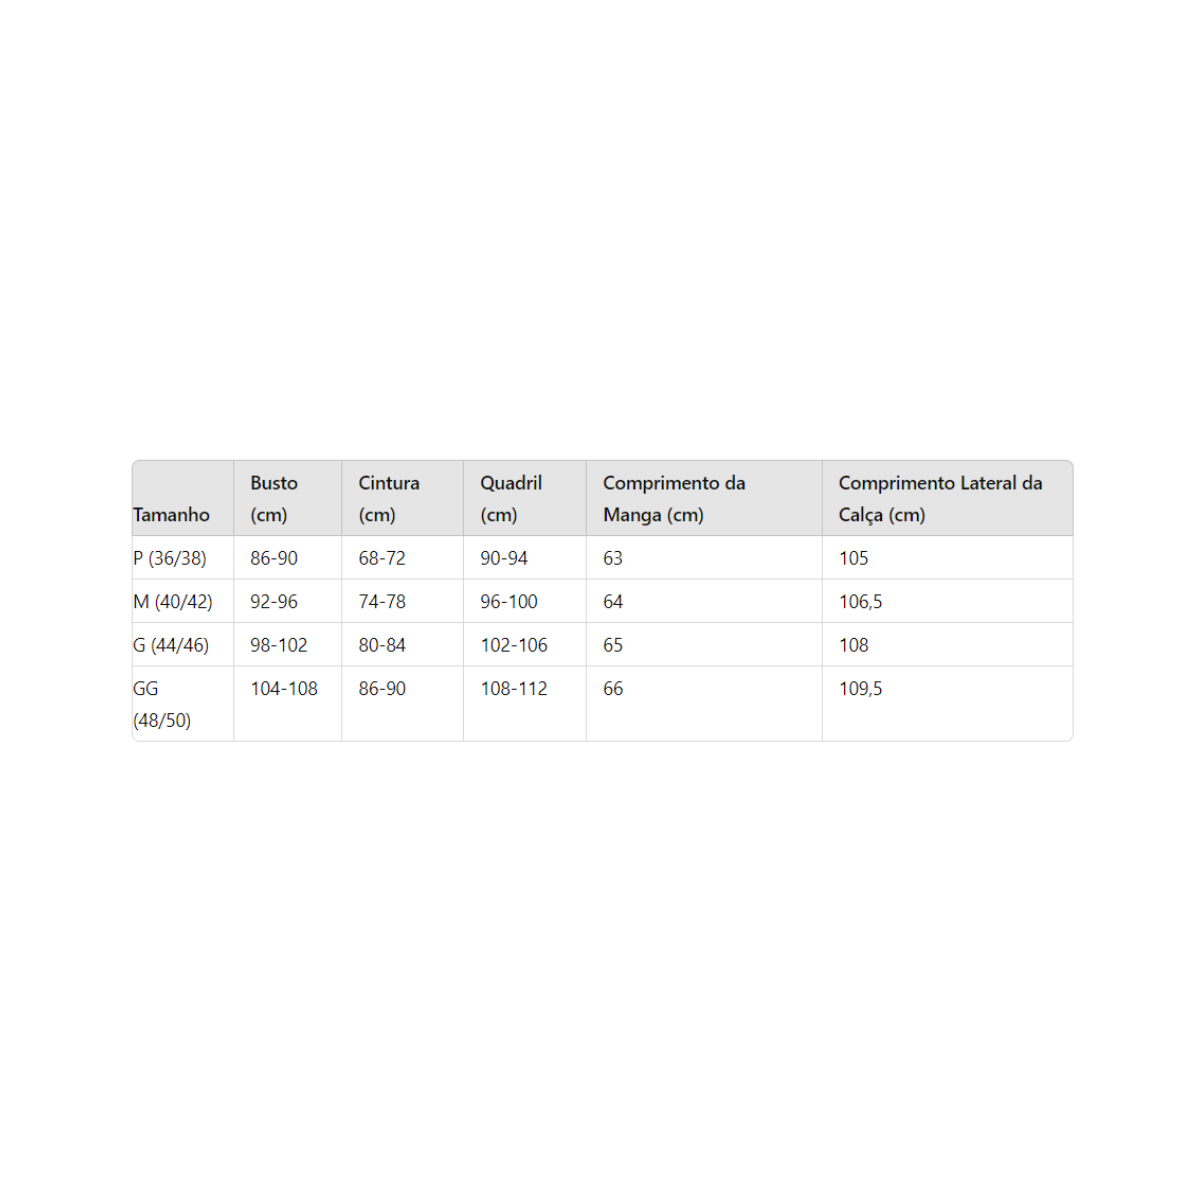1200x1200 pixels.
Task: Click sleeve length value 63
Action: [x=613, y=558]
